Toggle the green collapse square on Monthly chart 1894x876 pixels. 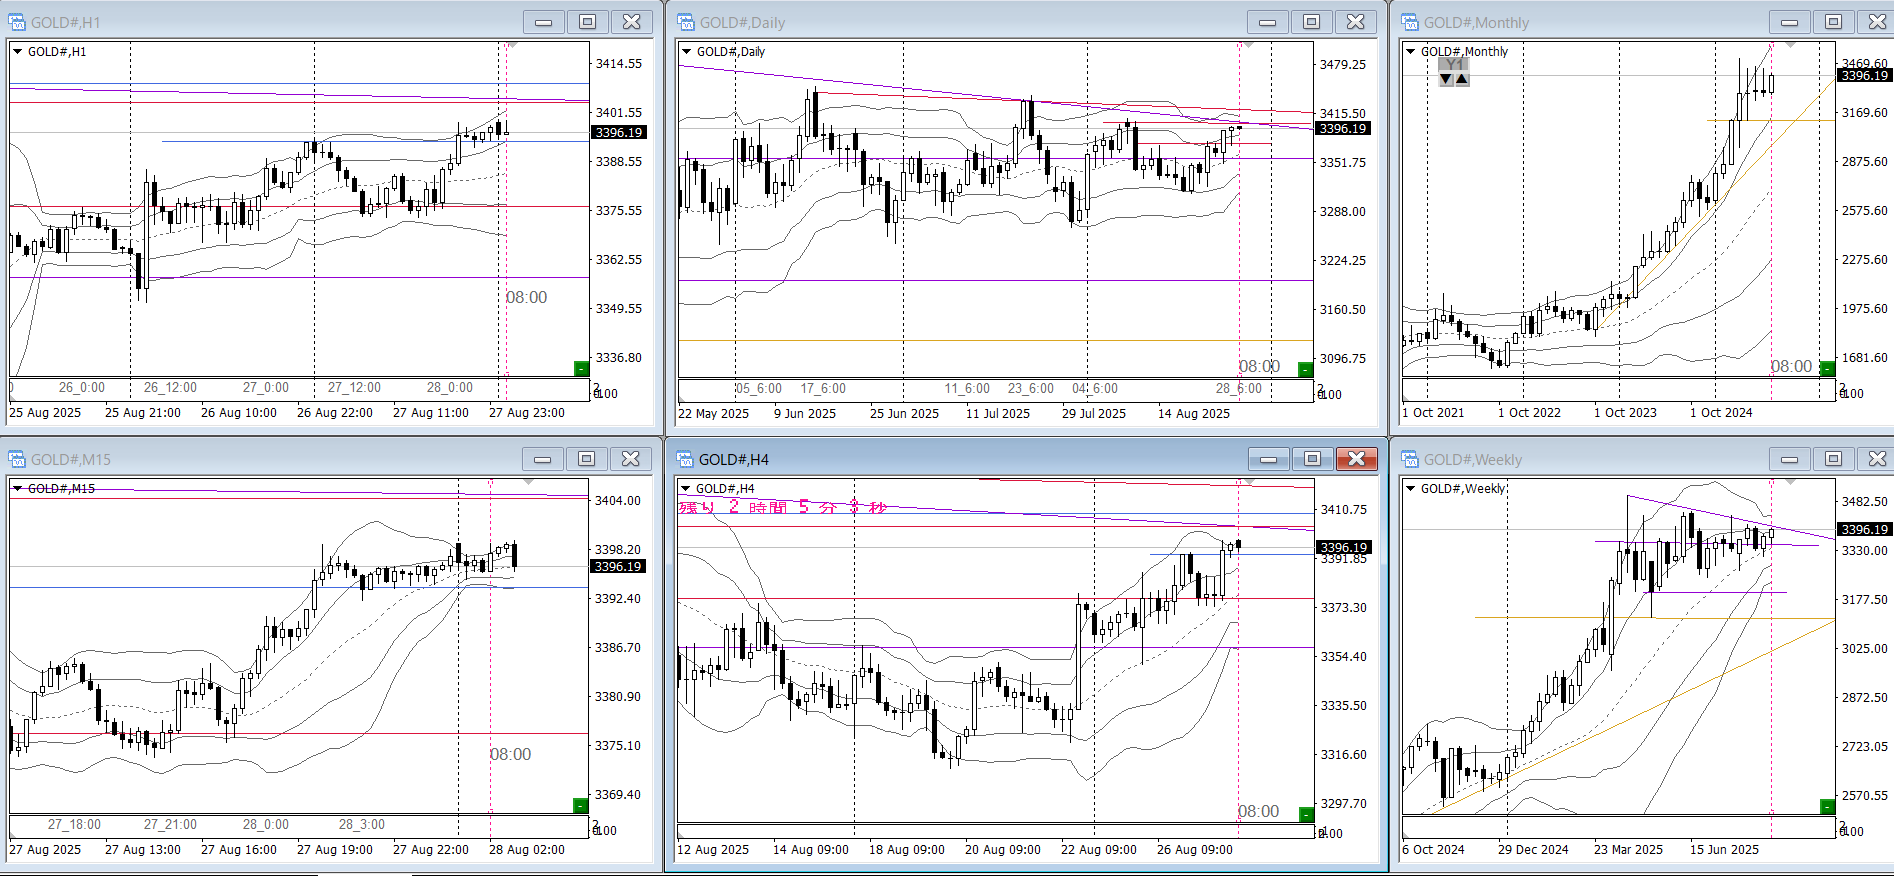[1827, 369]
